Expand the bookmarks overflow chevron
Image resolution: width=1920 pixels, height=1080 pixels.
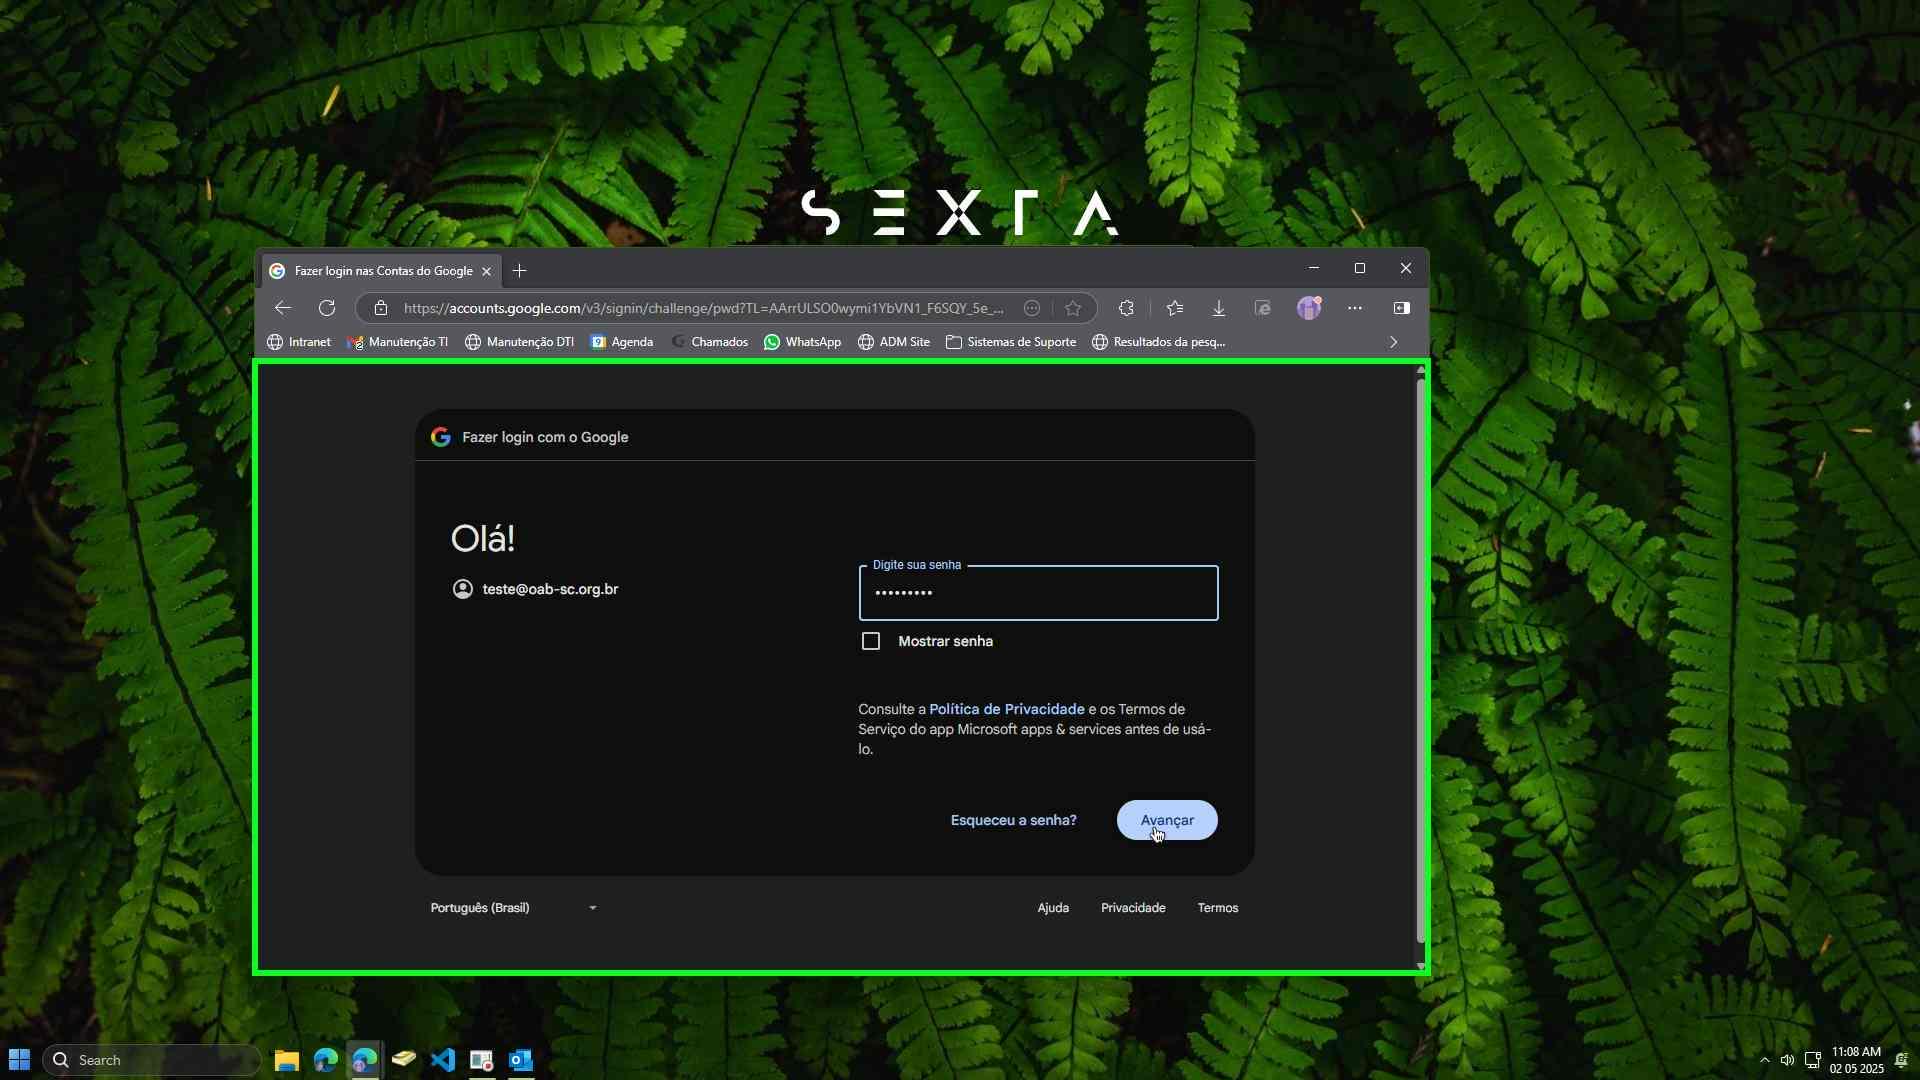coord(1393,342)
